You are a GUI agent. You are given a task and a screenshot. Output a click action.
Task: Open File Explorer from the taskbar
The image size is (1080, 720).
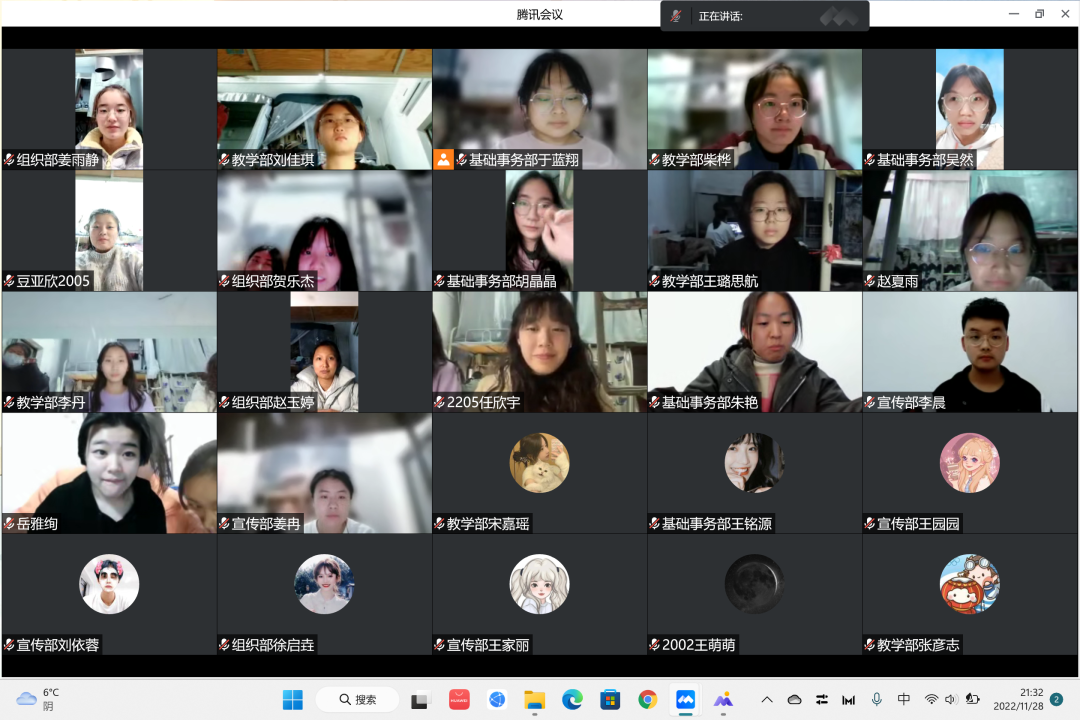point(535,700)
